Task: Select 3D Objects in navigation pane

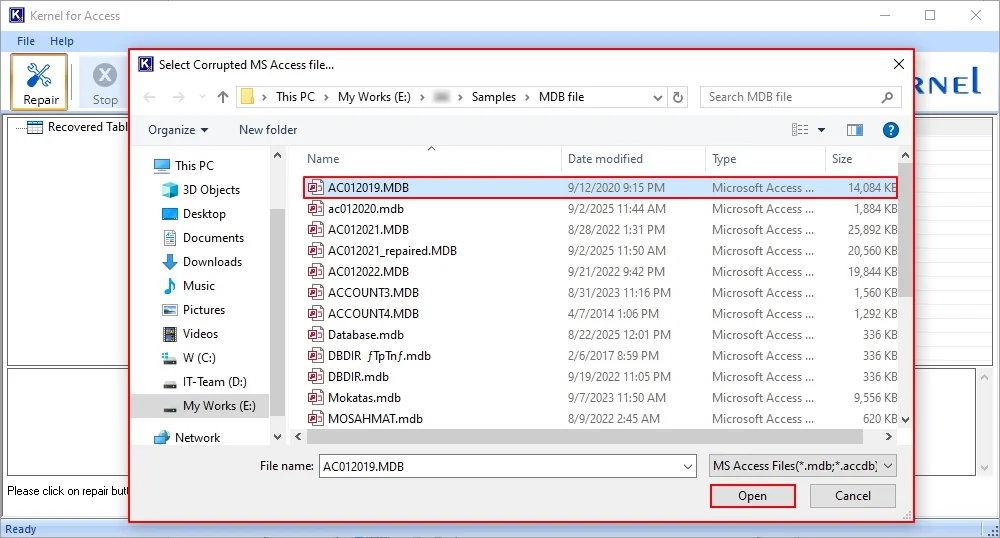Action: point(202,190)
